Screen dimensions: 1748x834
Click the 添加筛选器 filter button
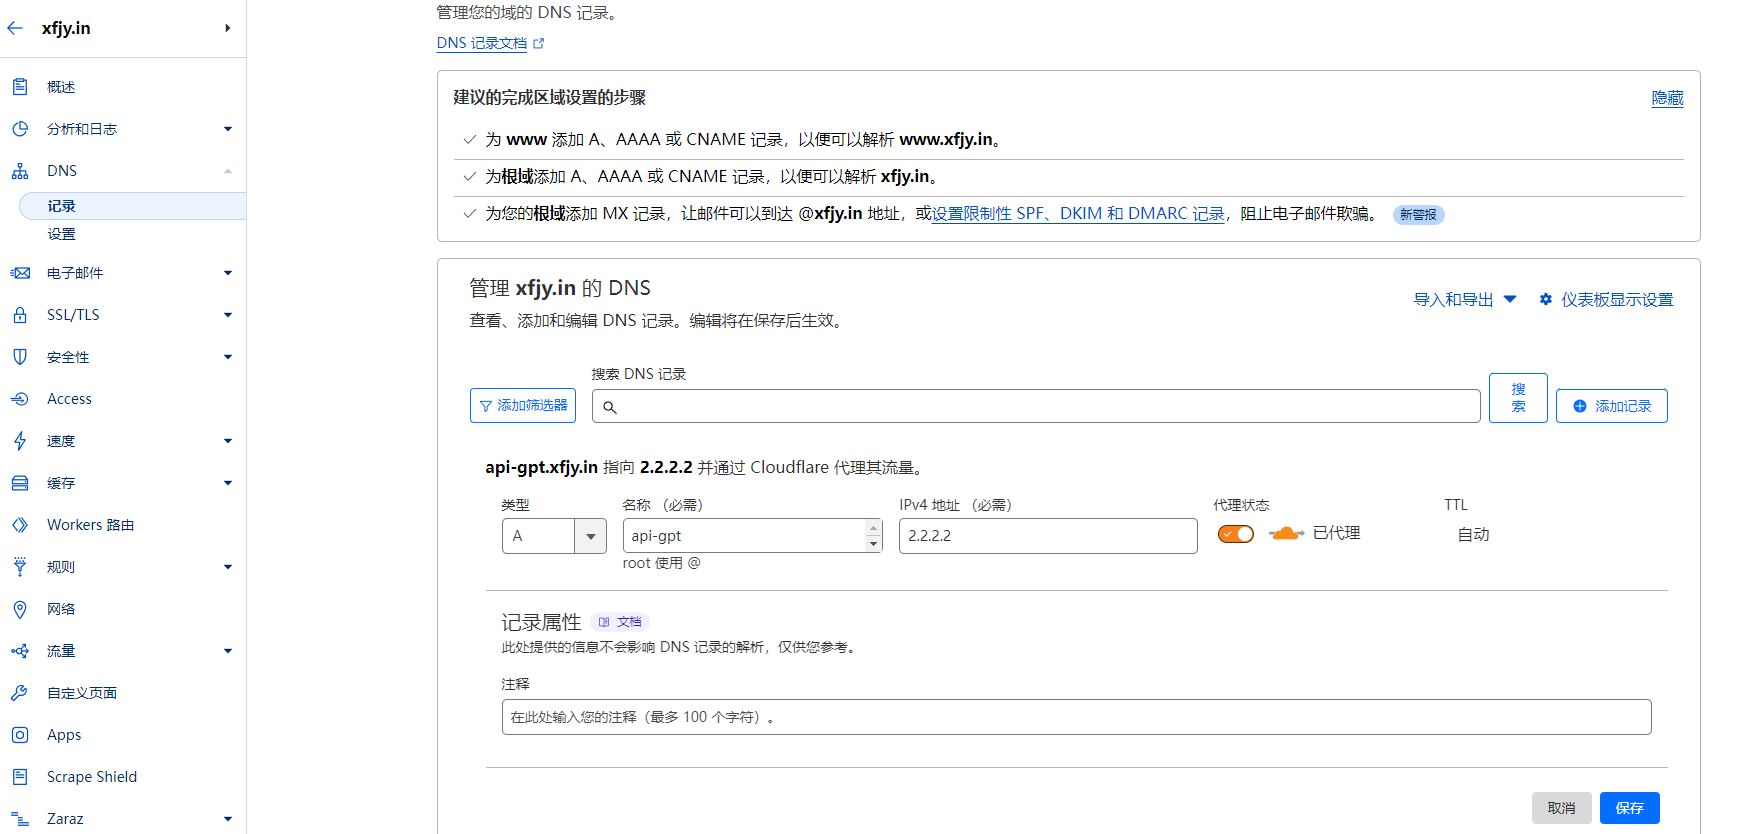coord(523,406)
